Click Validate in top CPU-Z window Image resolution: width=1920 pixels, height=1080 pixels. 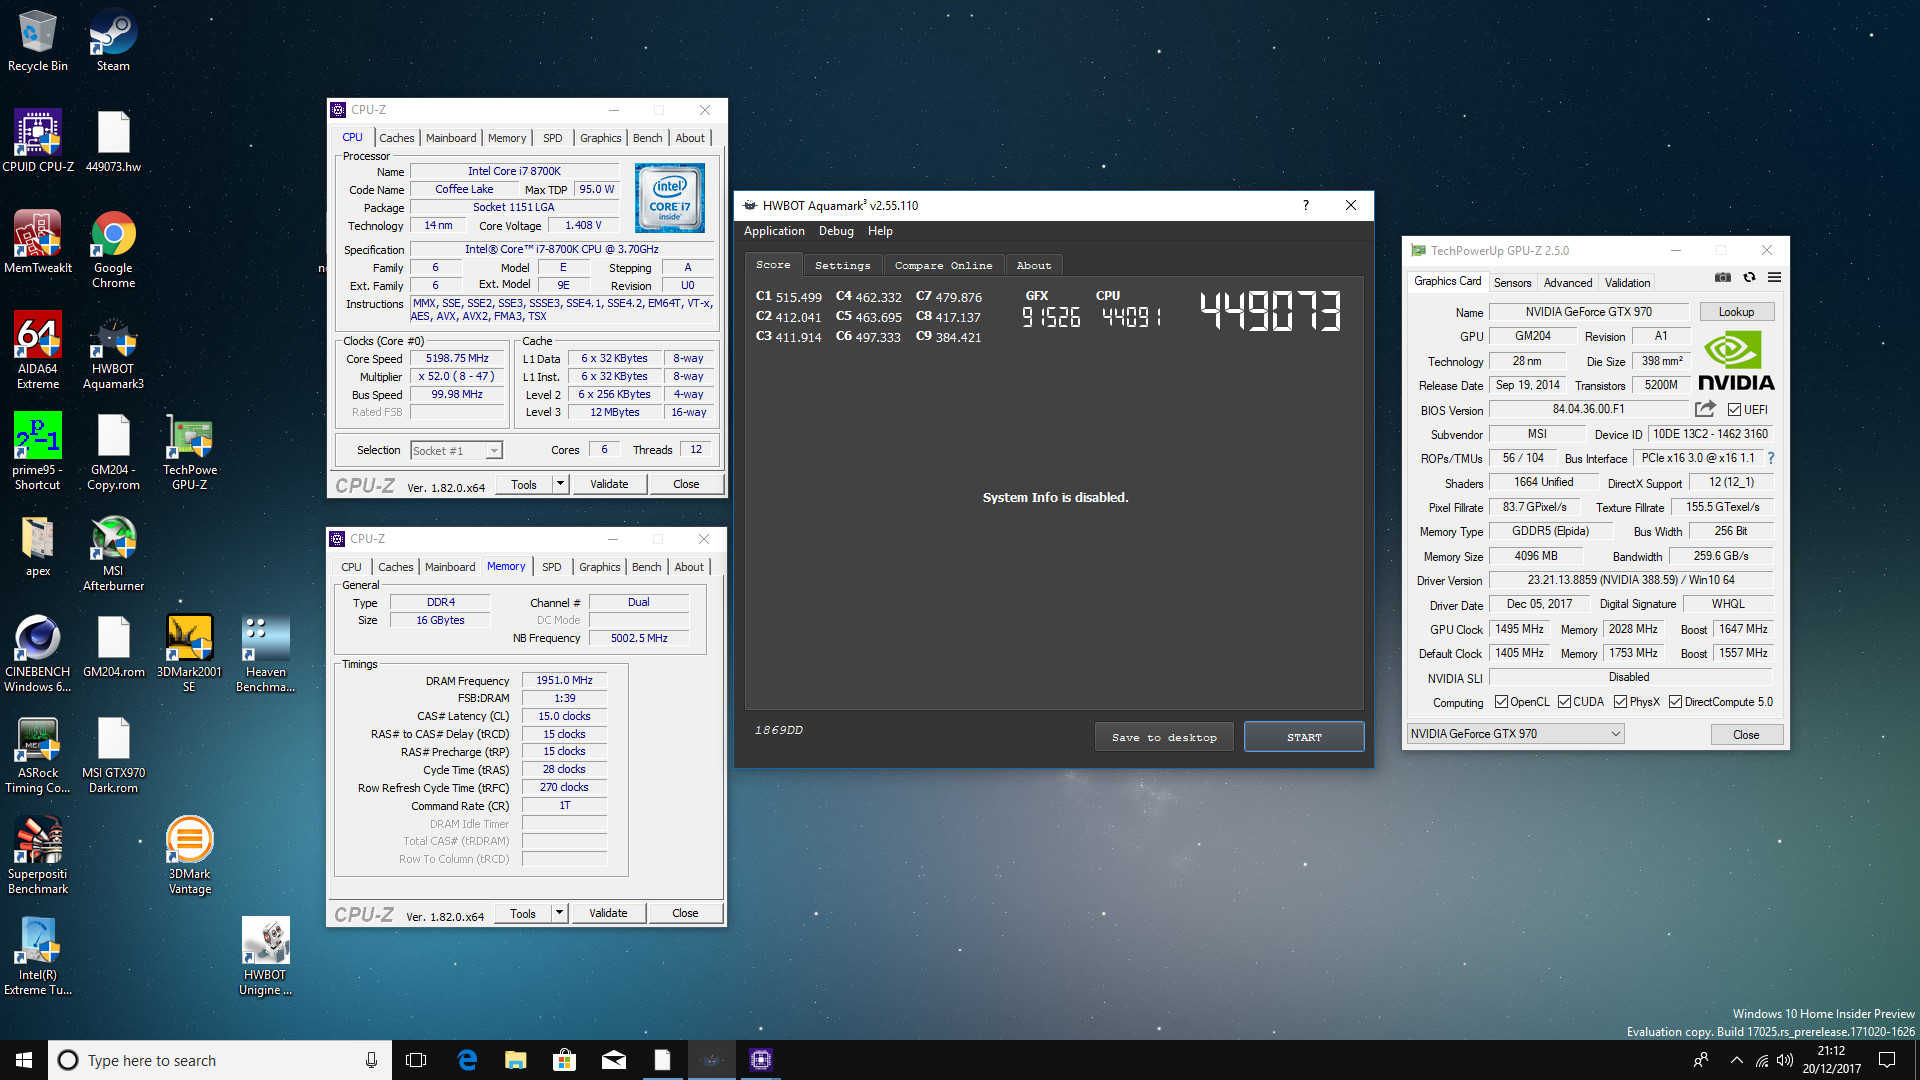609,484
